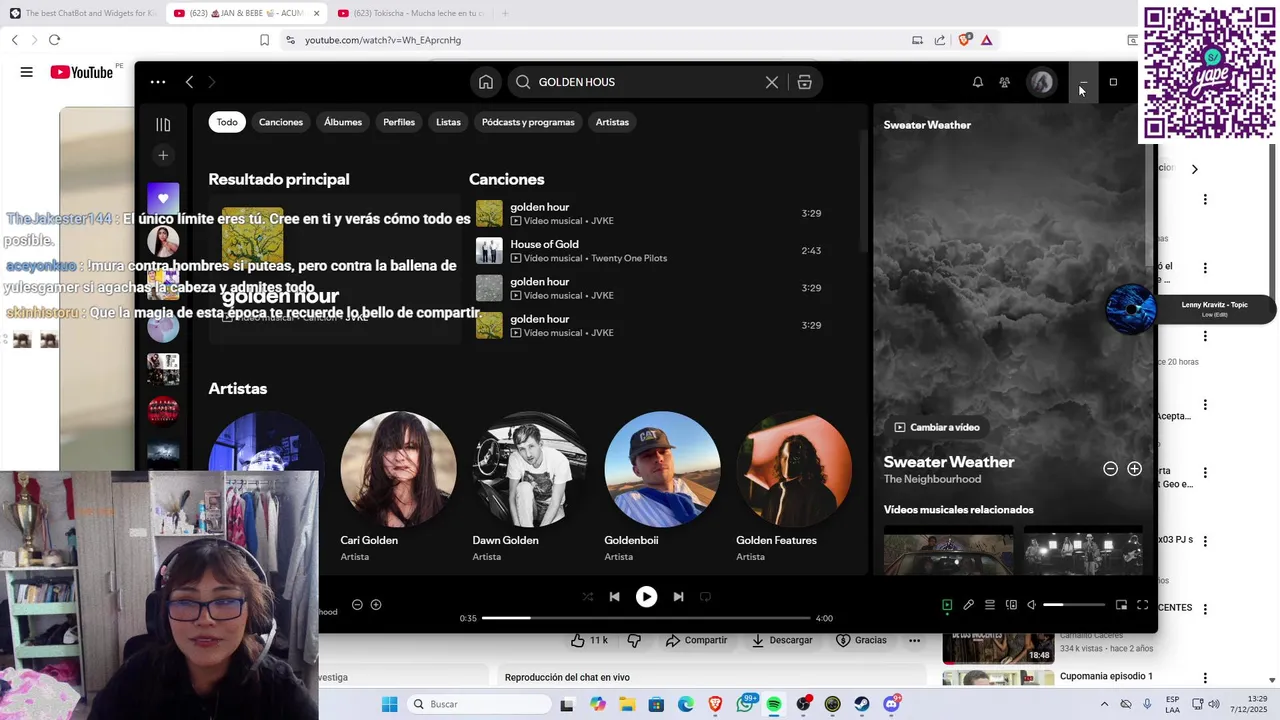Open Goldenboii artist profile
This screenshot has width=1280, height=720.
pyautogui.click(x=662, y=489)
